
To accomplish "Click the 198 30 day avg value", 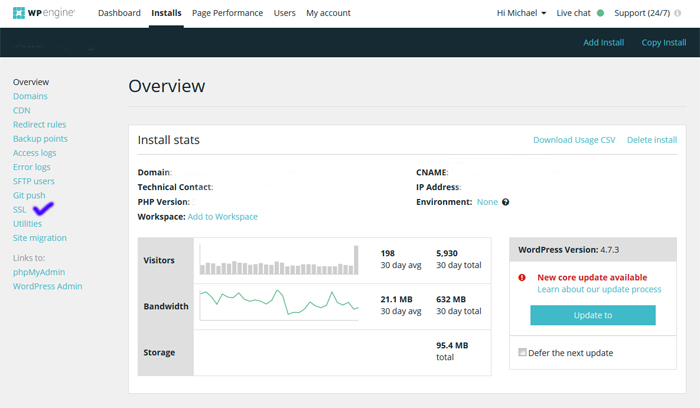I will coord(388,253).
